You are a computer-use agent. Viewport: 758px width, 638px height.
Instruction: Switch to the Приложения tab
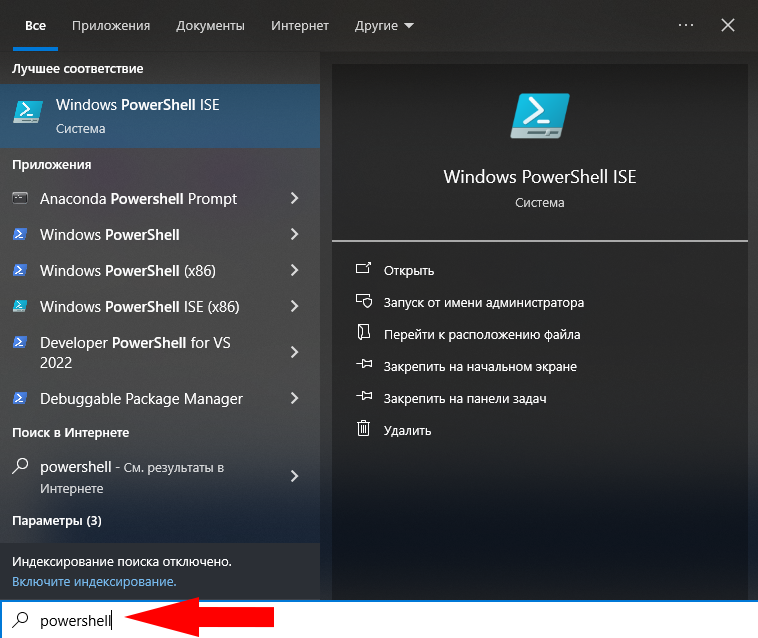pyautogui.click(x=111, y=25)
